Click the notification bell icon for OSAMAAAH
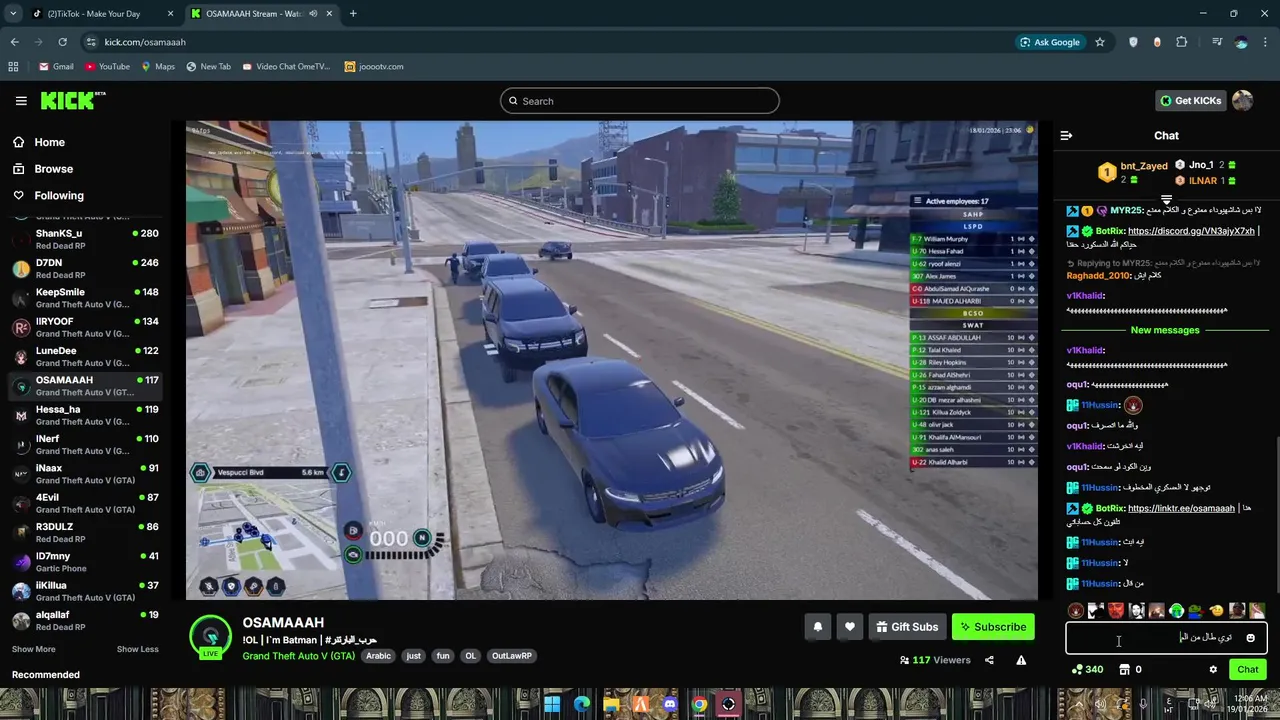This screenshot has height=720, width=1280. (x=818, y=627)
